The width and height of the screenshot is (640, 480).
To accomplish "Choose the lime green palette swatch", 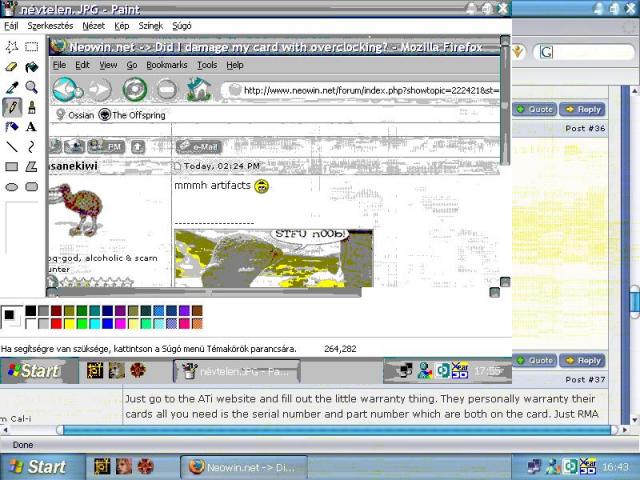I will coord(82,324).
